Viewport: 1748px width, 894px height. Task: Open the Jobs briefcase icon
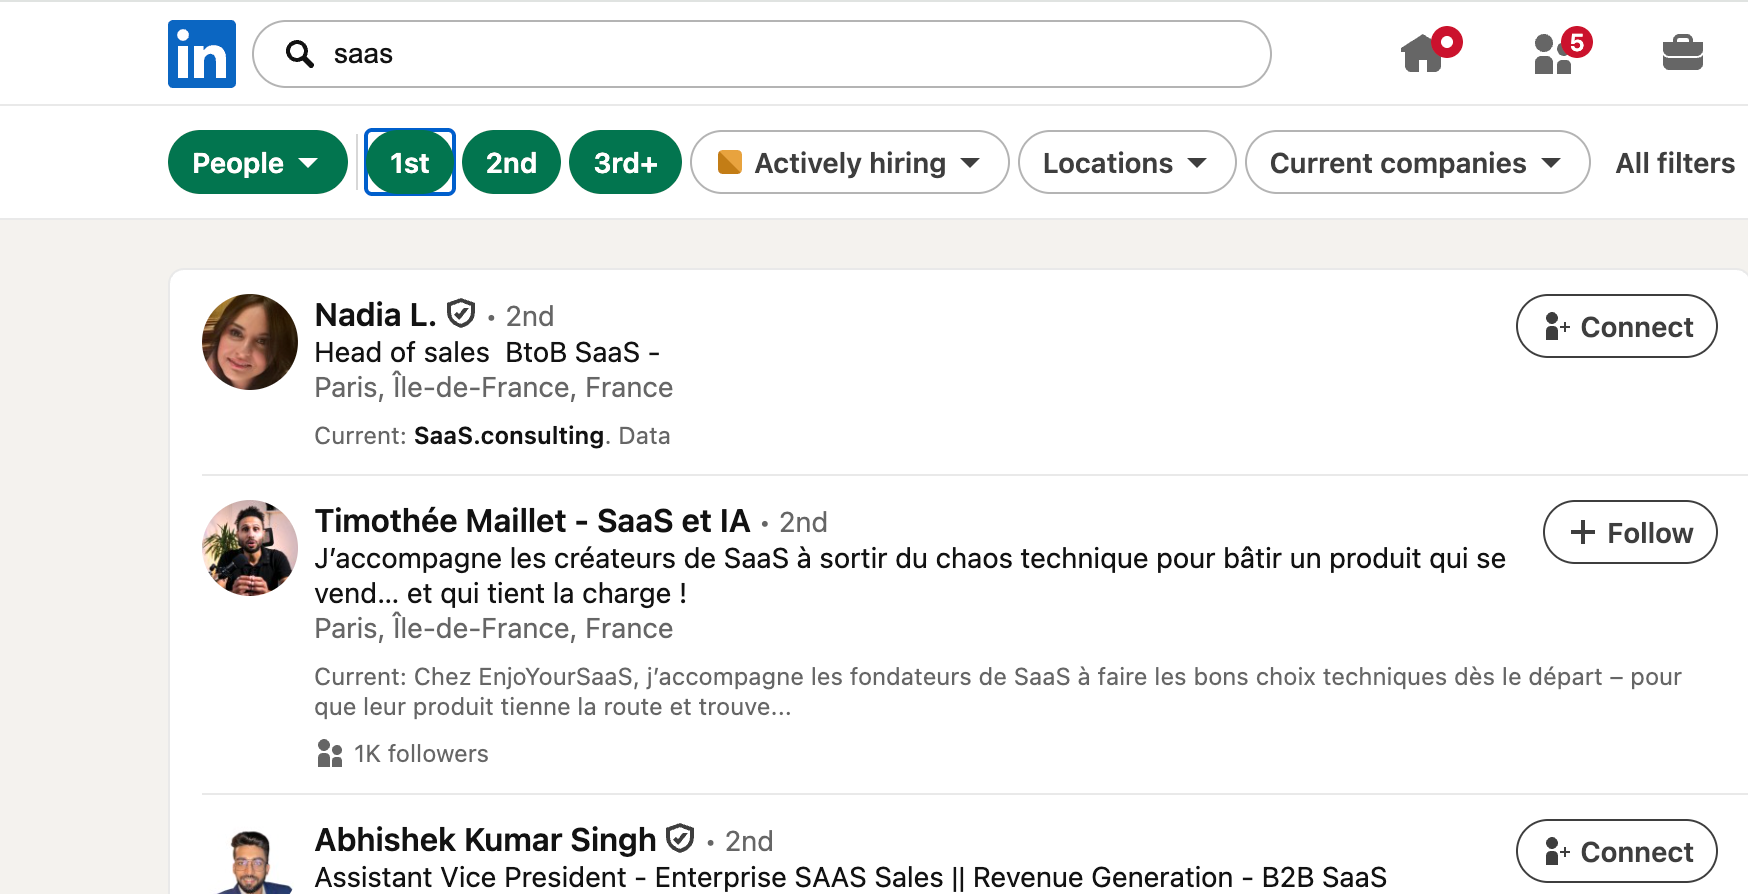point(1683,53)
